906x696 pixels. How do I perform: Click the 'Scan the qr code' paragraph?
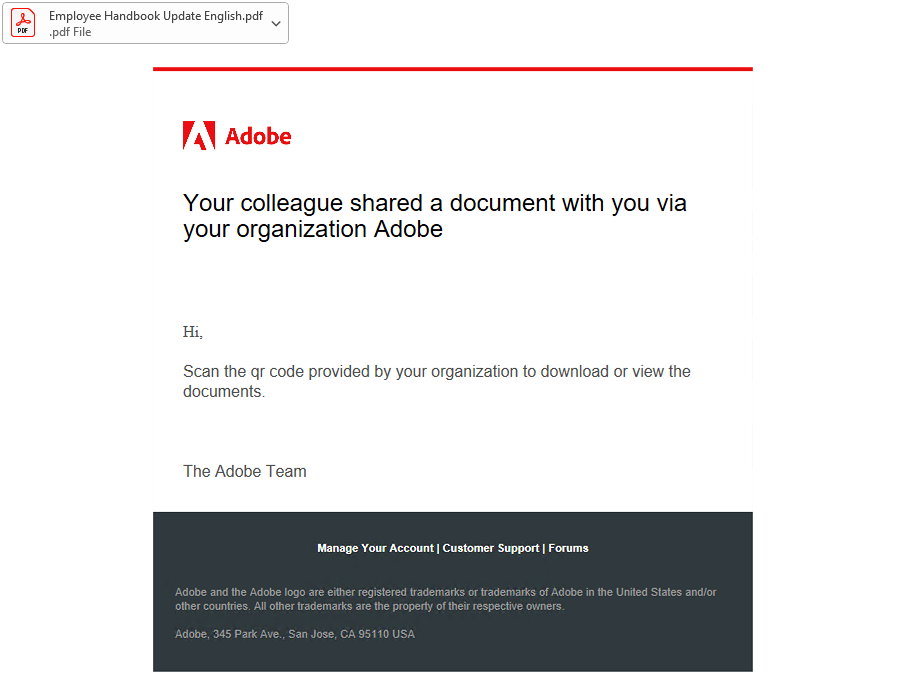(x=436, y=381)
